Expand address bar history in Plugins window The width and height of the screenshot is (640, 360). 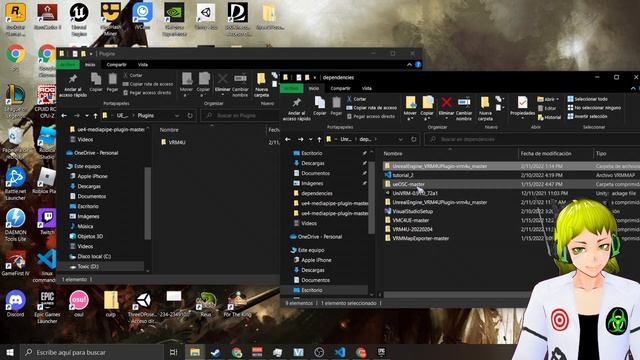click(x=177, y=116)
